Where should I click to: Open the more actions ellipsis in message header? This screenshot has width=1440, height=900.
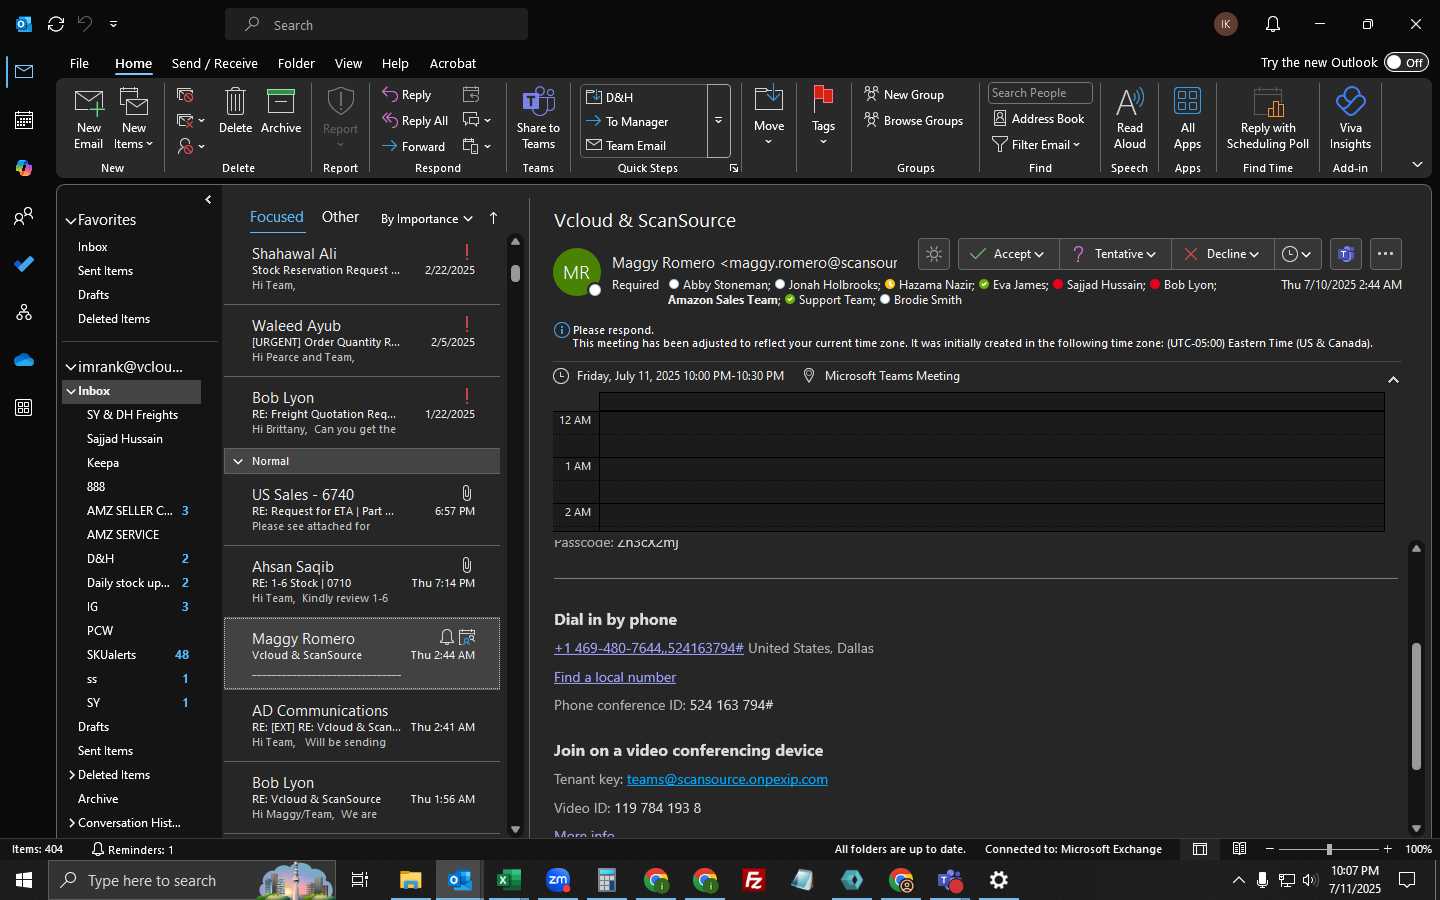[x=1386, y=254]
